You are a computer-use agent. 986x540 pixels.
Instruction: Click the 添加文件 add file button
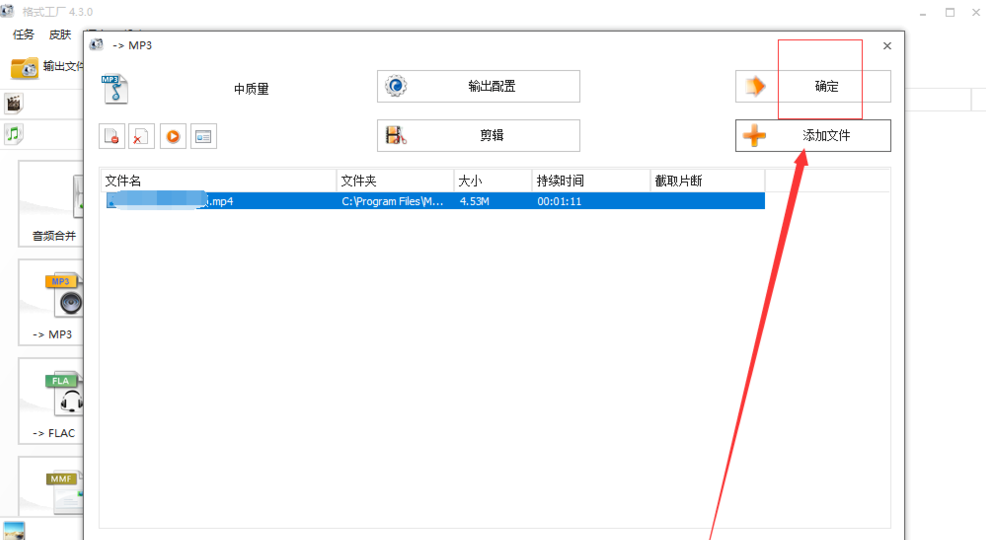click(813, 135)
